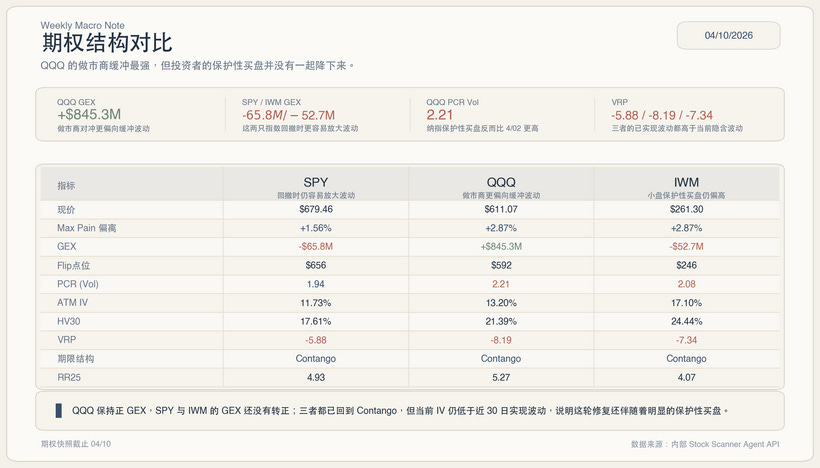Click QQQ VRP -8.19 table cell
Screen dimensions: 820x468
pyautogui.click(x=501, y=340)
